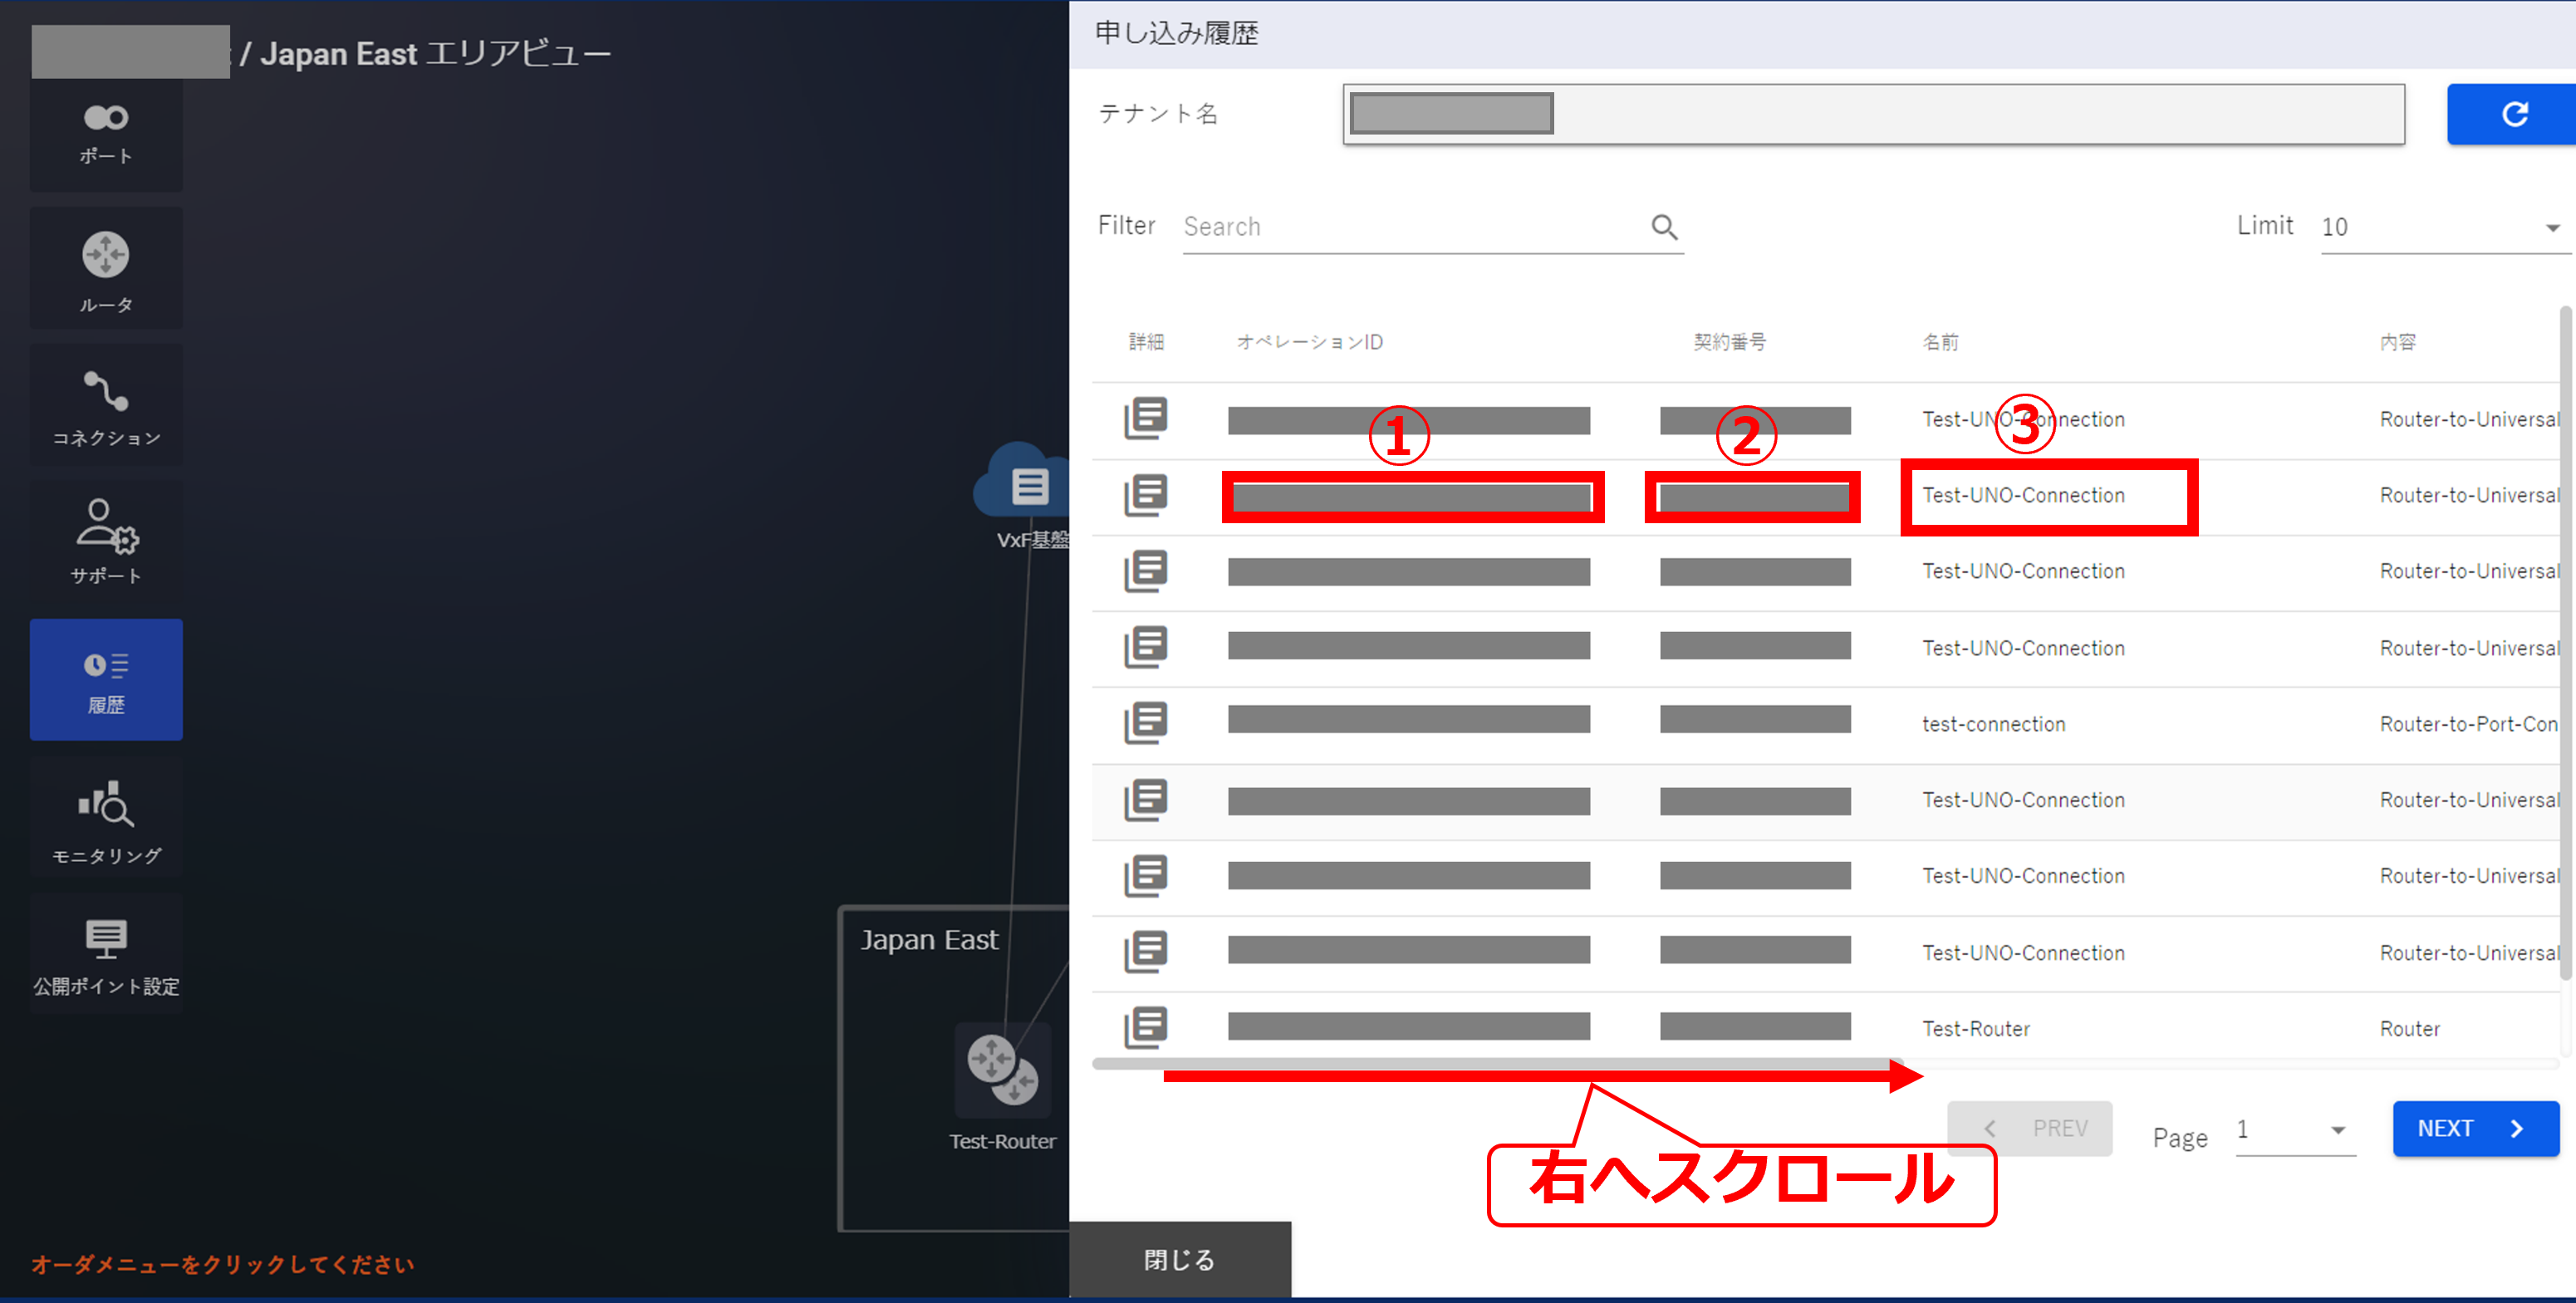Open the サポート (Support) sidebar menu
Viewport: 2576px width, 1303px height.
106,542
